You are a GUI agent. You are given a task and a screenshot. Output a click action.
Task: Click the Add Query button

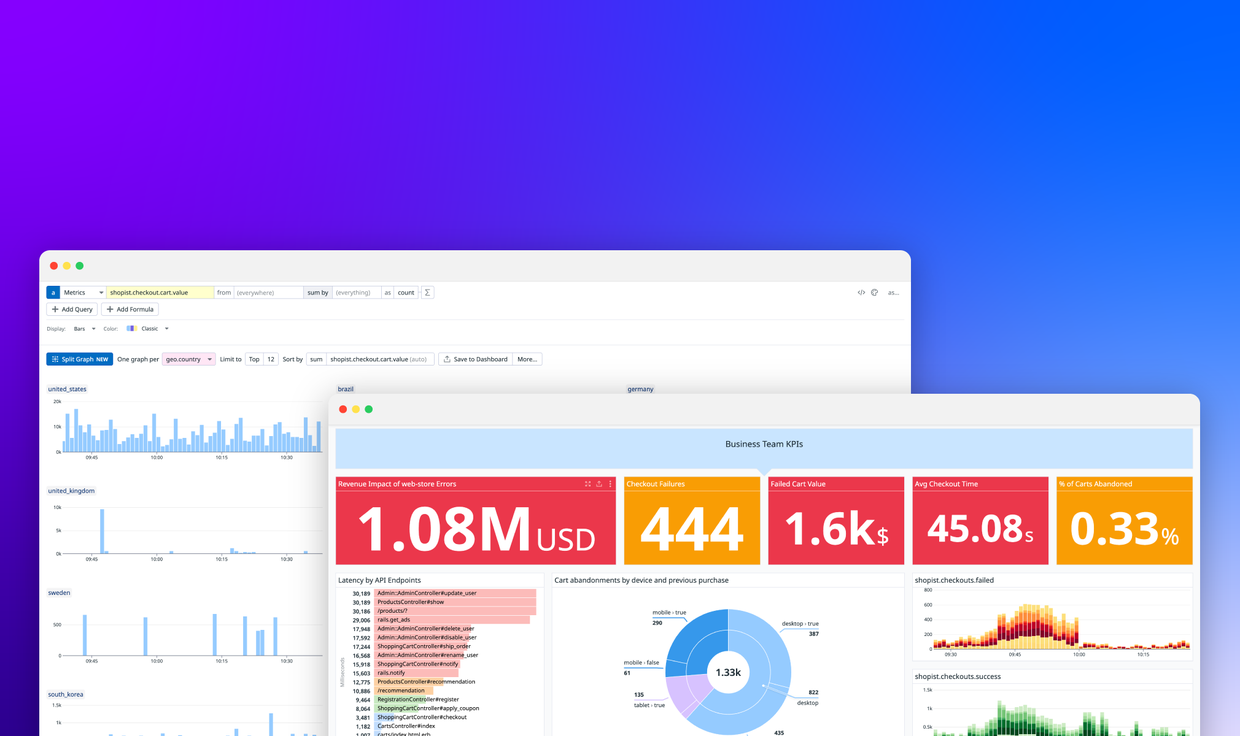72,309
